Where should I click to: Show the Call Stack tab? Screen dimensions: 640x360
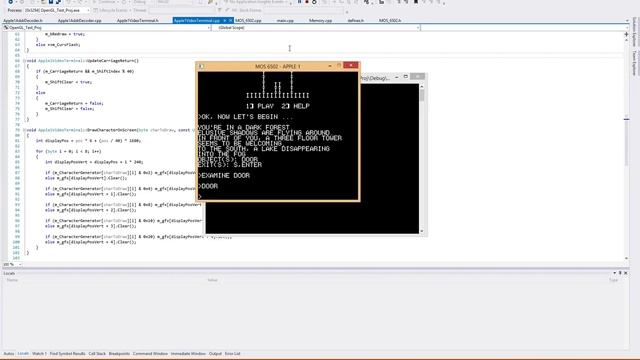click(97, 354)
